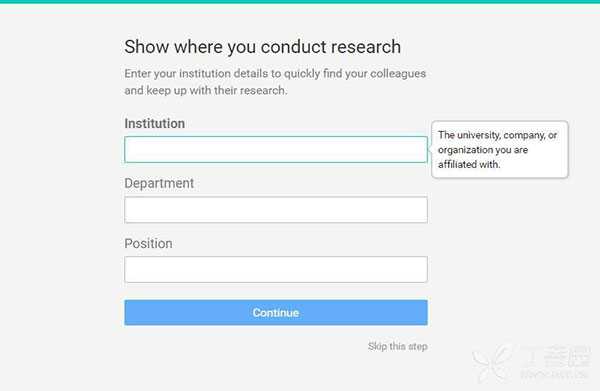
Task: Click the teal progress bar at top
Action: (x=300, y=2)
